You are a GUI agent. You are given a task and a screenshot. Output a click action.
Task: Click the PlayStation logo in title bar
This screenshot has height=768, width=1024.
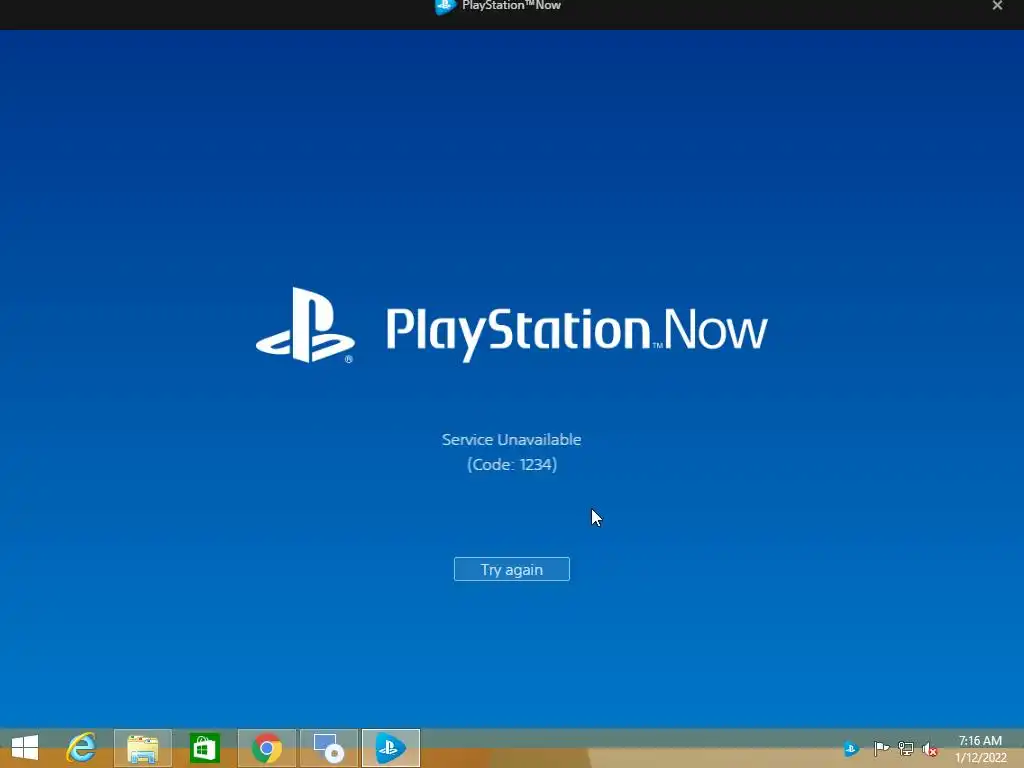click(x=445, y=7)
